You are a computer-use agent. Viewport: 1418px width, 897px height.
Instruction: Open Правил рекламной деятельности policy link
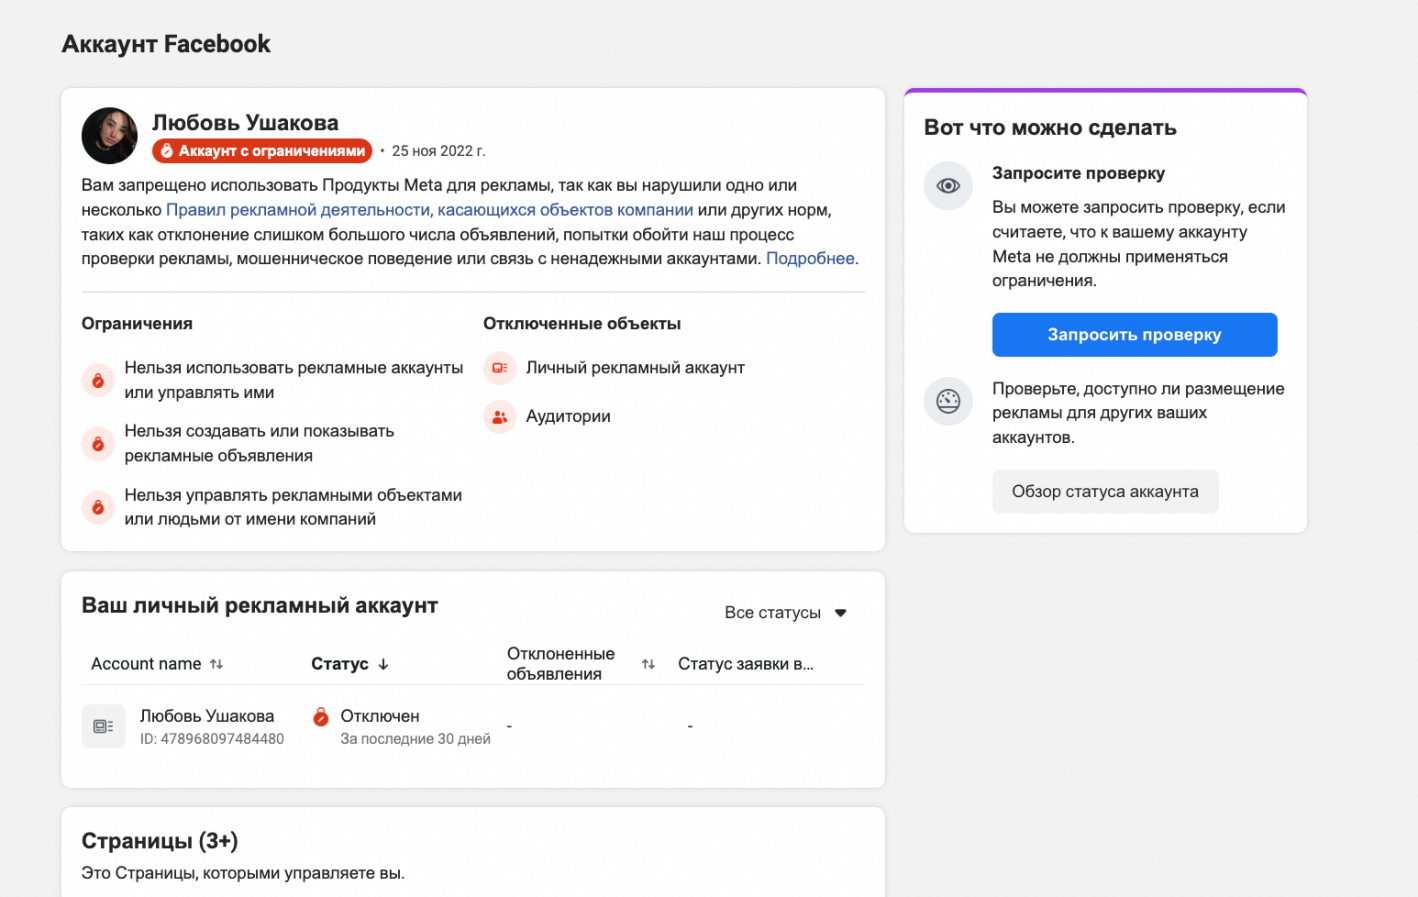(429, 210)
